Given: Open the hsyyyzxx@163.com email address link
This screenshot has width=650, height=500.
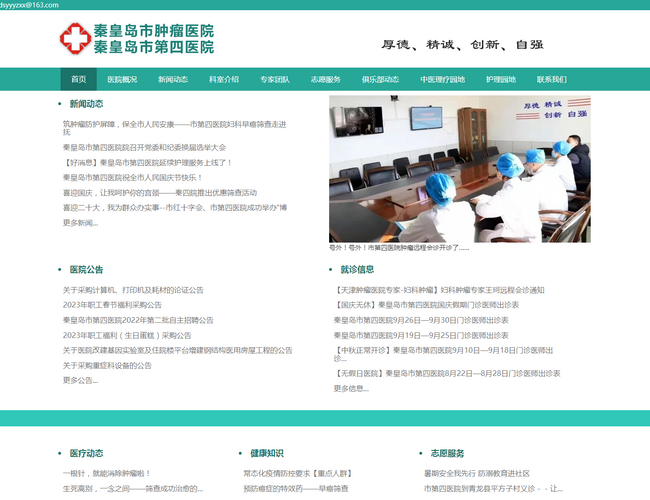Looking at the screenshot, I should (x=30, y=5).
